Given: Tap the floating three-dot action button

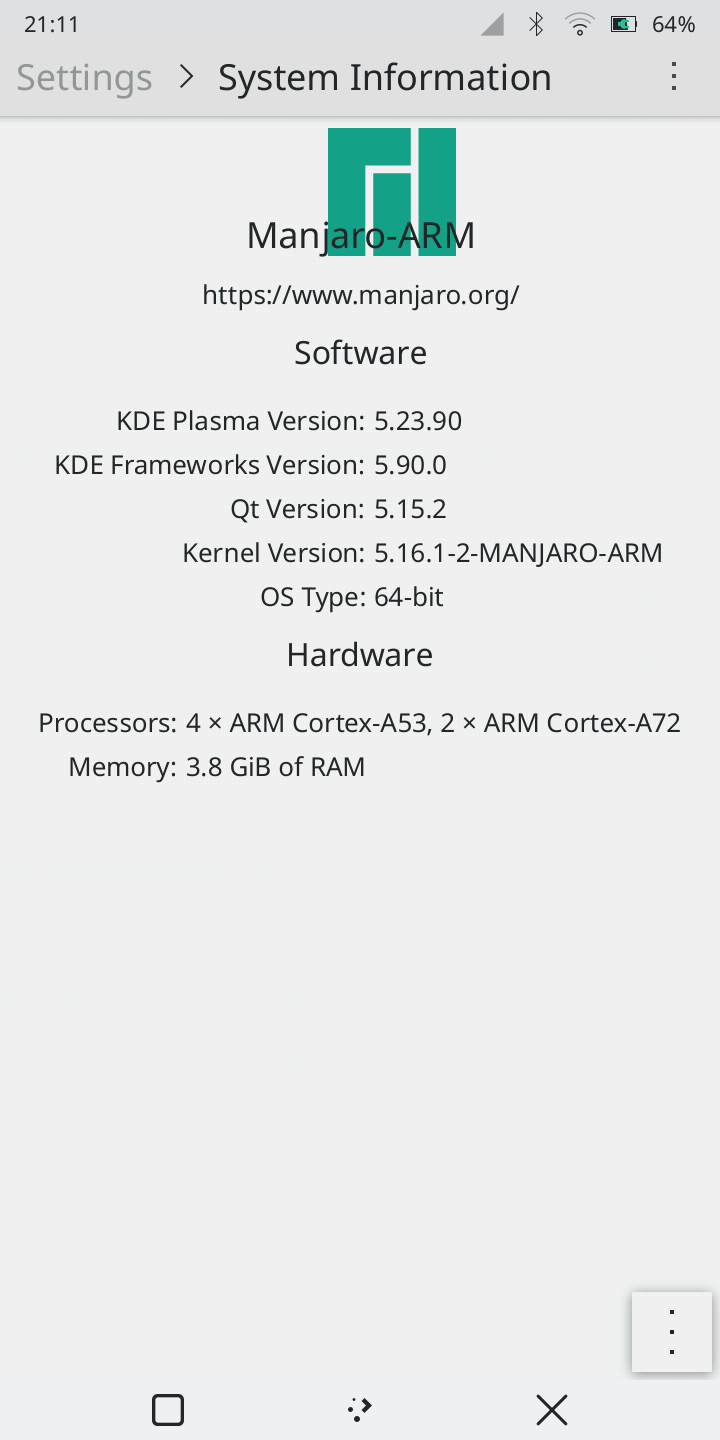Looking at the screenshot, I should pos(672,1332).
